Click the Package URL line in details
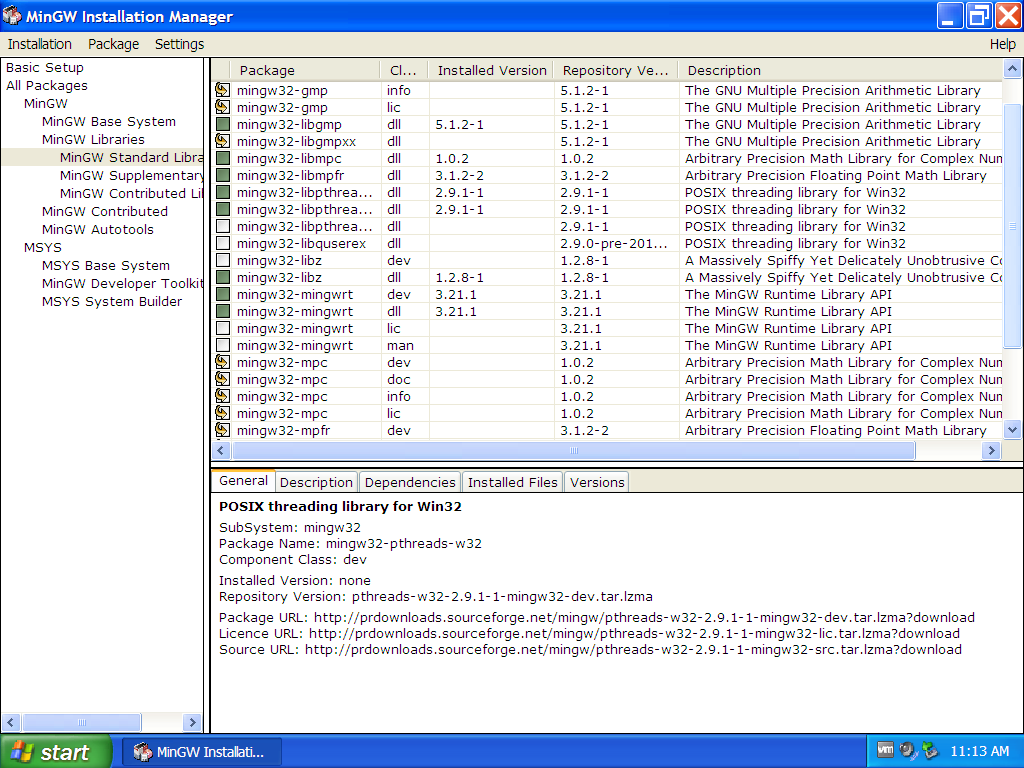The width and height of the screenshot is (1024, 768). [x=597, y=617]
